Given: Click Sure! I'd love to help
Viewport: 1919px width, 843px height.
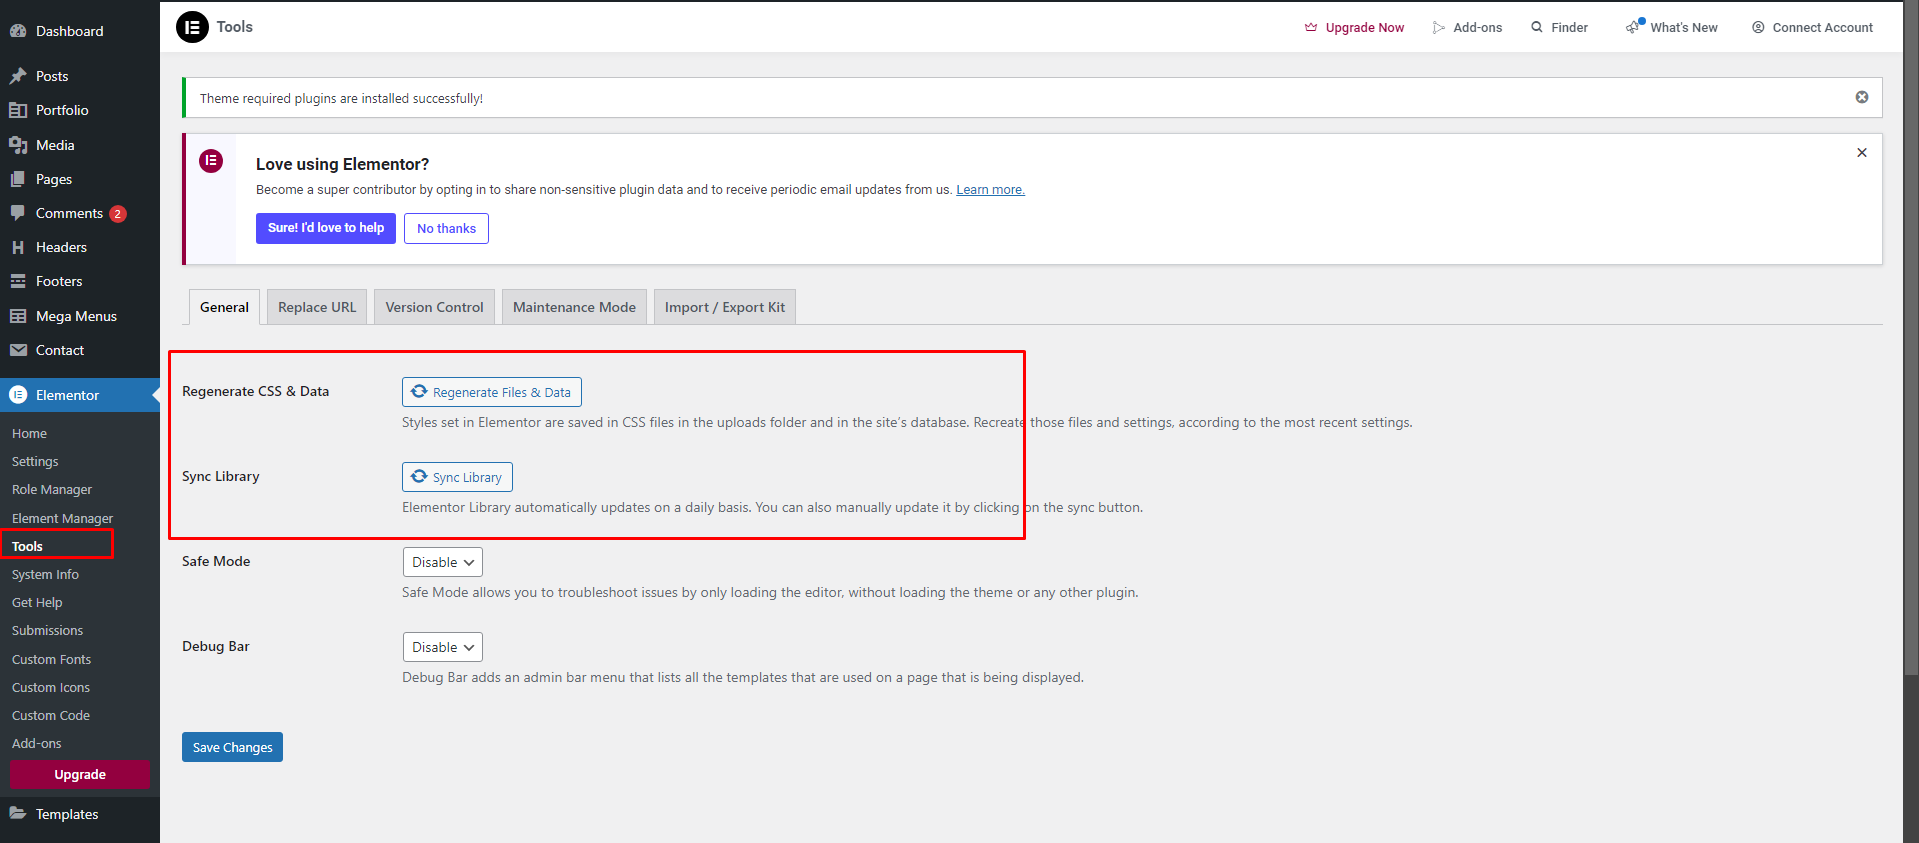Looking at the screenshot, I should (326, 228).
